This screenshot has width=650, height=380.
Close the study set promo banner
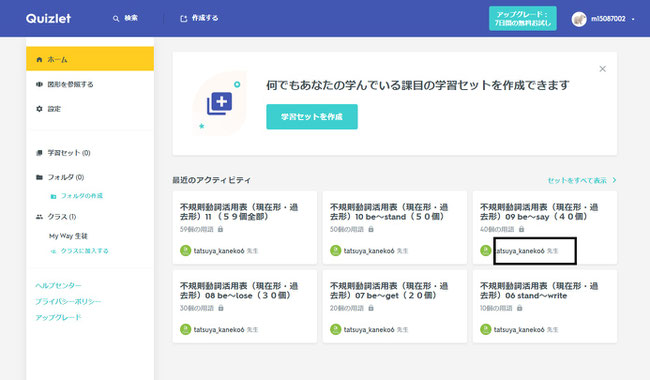point(602,69)
